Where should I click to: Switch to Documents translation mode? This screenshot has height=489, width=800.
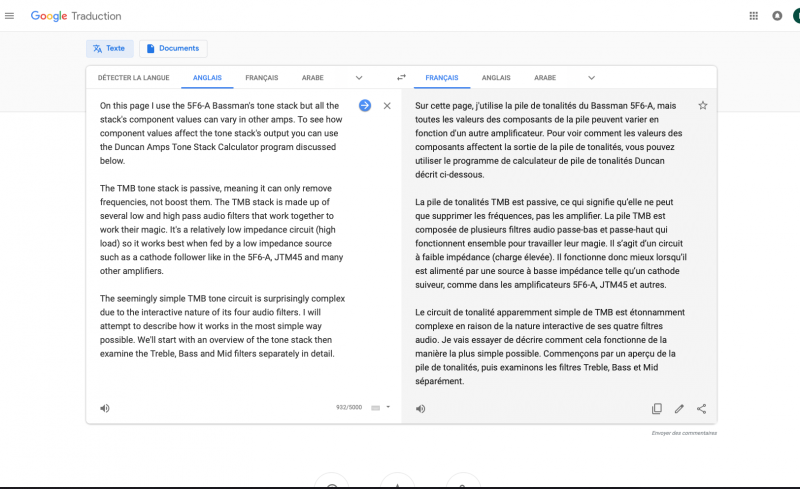pyautogui.click(x=173, y=48)
